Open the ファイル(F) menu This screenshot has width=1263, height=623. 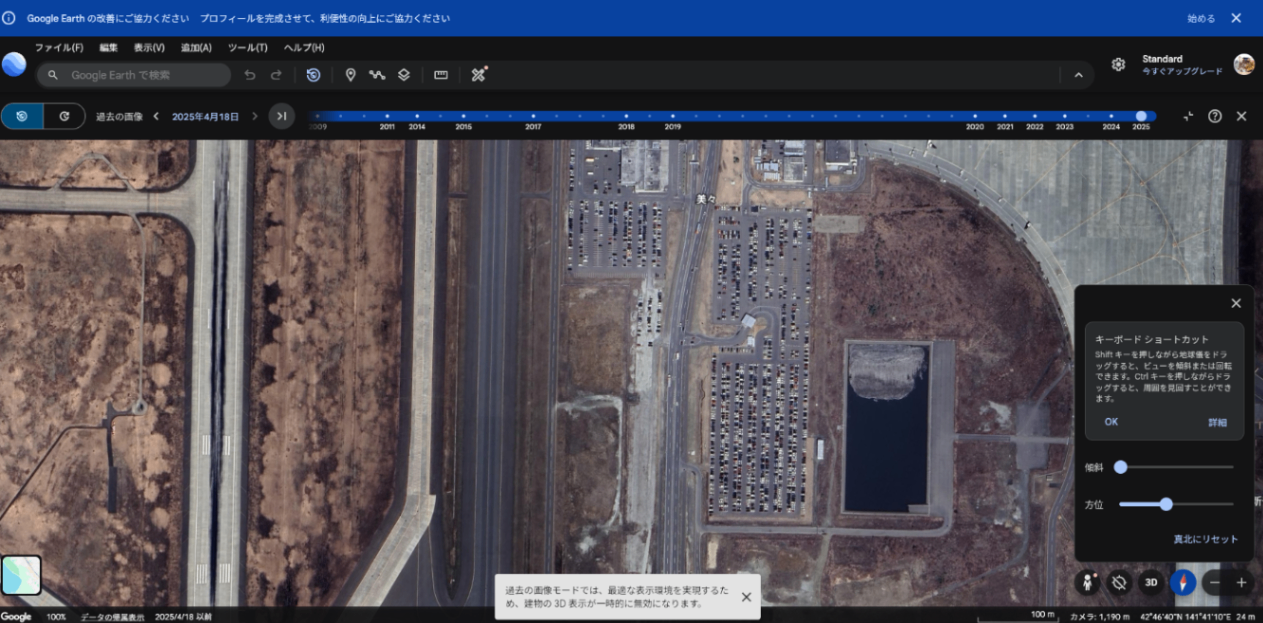point(59,47)
